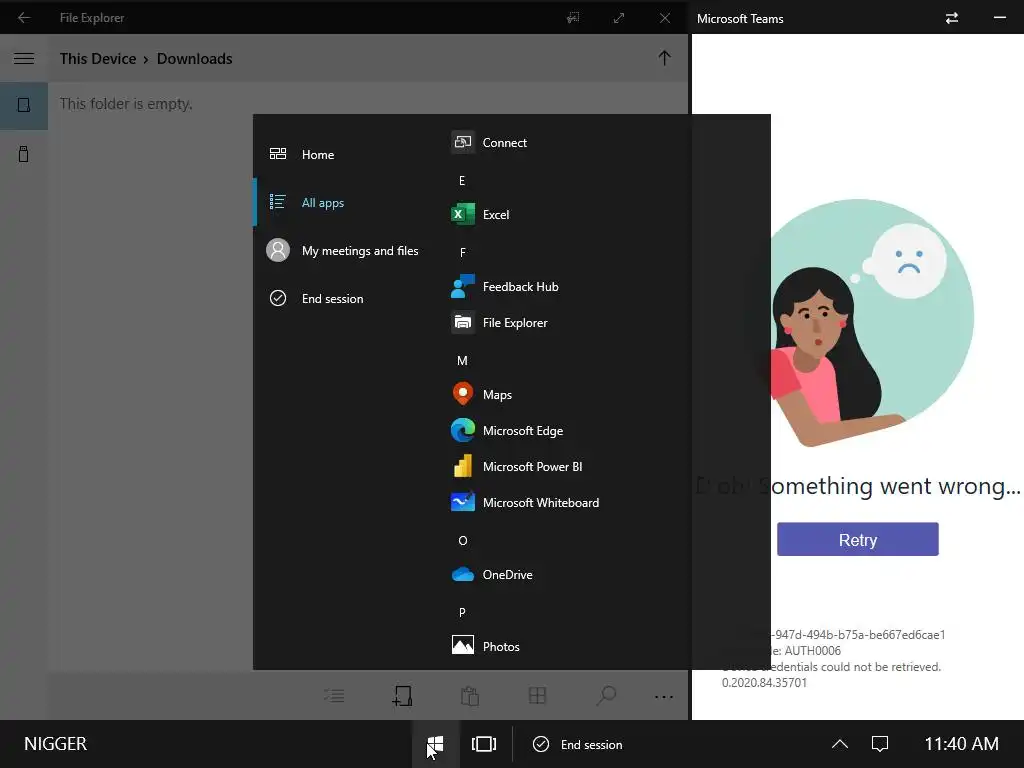Click the move-window icon in File Explorer title bar

click(x=573, y=18)
